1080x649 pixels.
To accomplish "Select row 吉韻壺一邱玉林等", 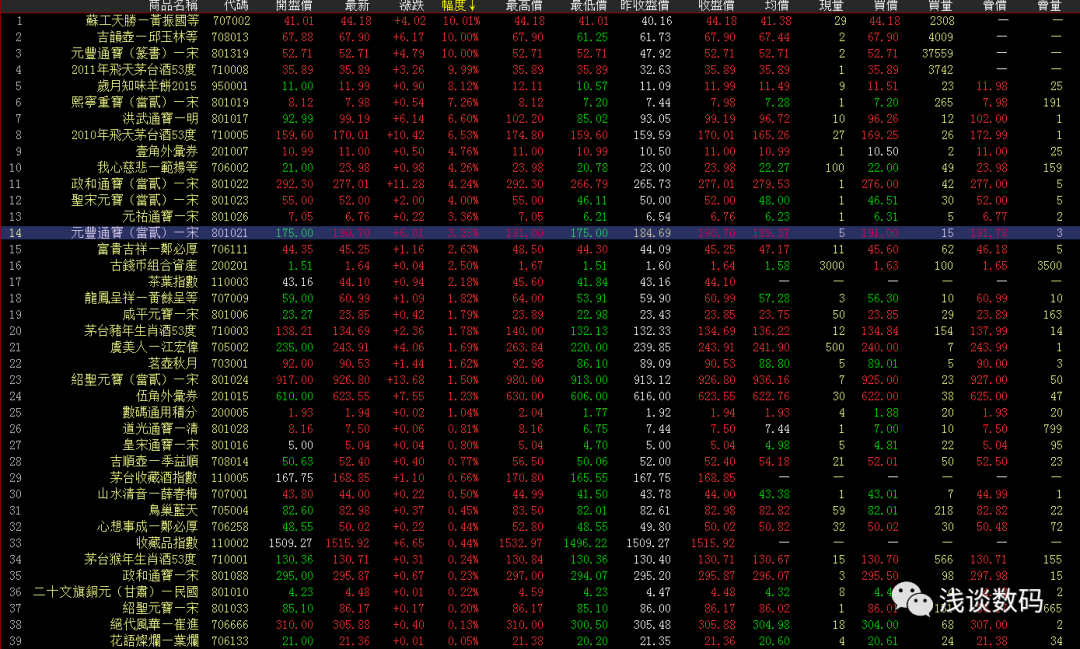I will click(540, 37).
